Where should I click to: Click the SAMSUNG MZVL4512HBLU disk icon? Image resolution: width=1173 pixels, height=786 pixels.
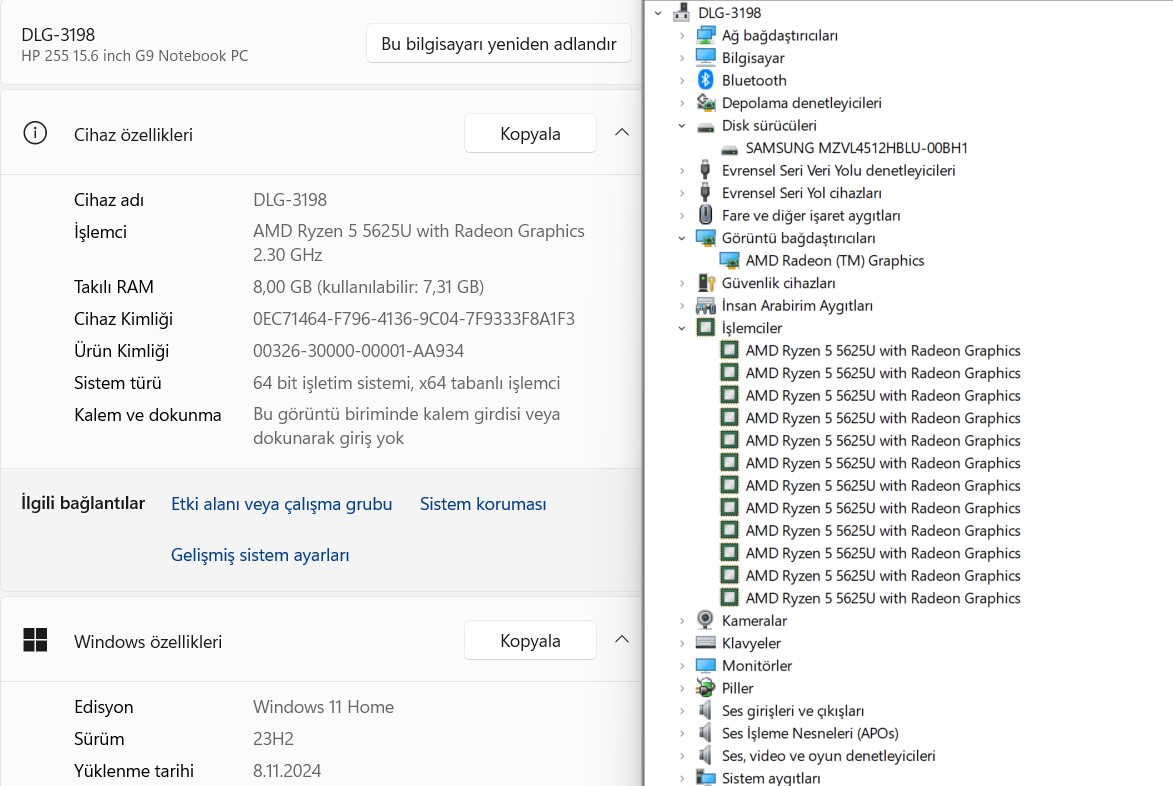pos(729,149)
